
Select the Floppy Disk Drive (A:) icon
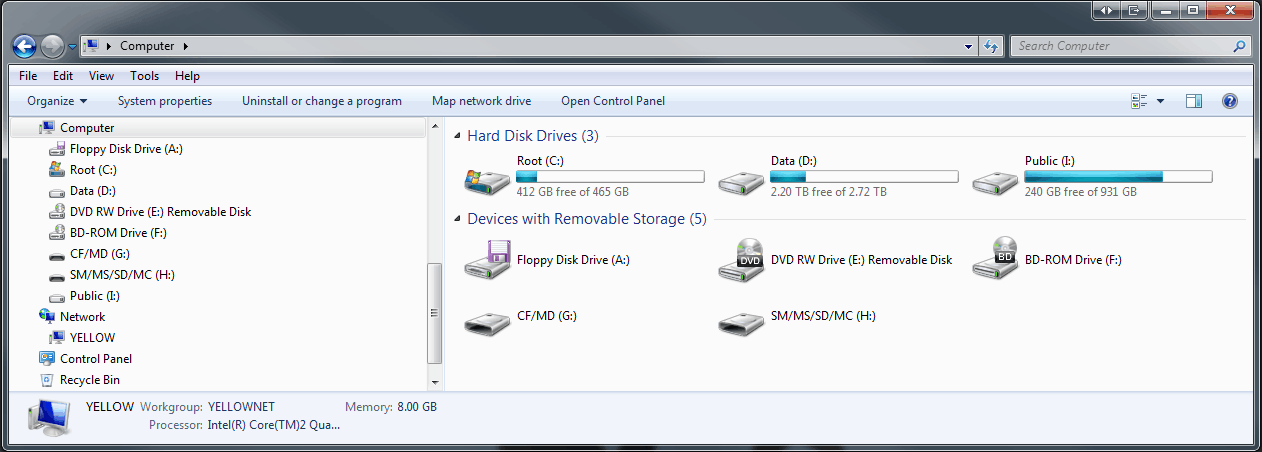point(487,260)
